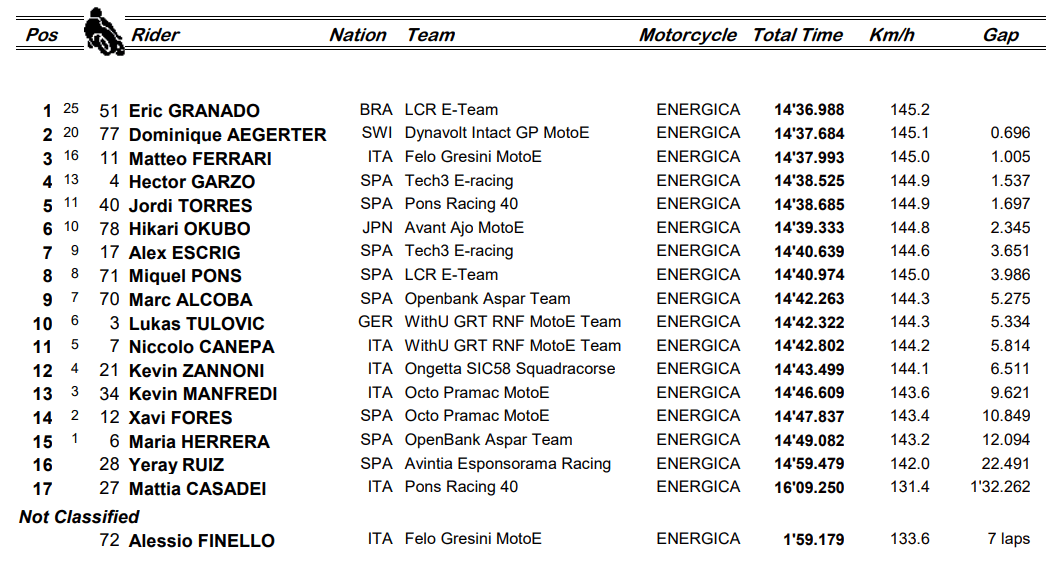1056x573 pixels.
Task: Click the Tech3 E-racing team for Hector GARZO
Action: (x=459, y=181)
